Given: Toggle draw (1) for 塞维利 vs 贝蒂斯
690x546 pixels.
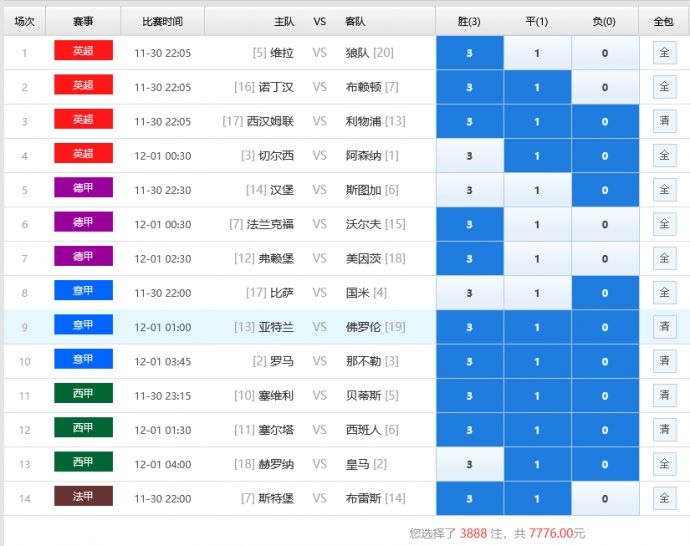Looking at the screenshot, I should coord(537,396).
